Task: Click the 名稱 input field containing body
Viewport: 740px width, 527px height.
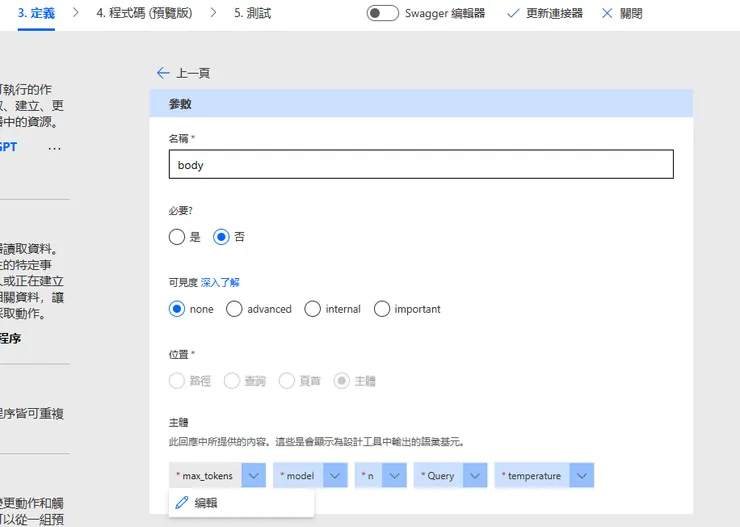Action: click(x=421, y=164)
